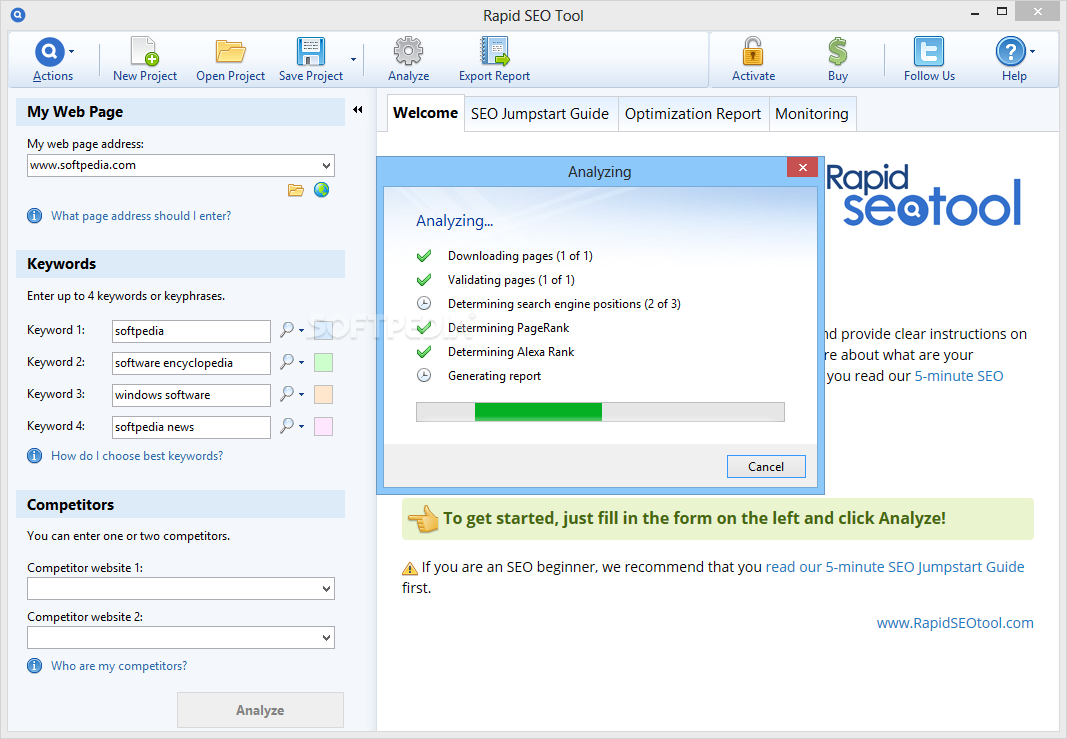Click 'Determining search engine positions (2 of 3)' text

point(564,304)
